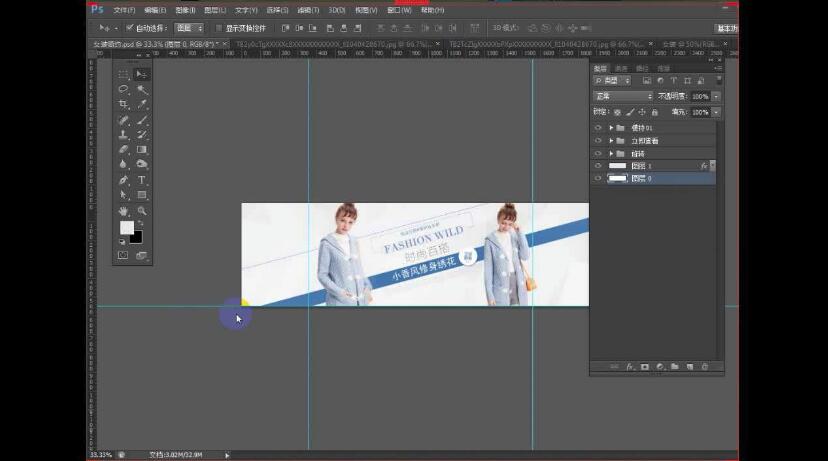This screenshot has height=461, width=828.
Task: Select the Pen tool
Action: [x=123, y=180]
